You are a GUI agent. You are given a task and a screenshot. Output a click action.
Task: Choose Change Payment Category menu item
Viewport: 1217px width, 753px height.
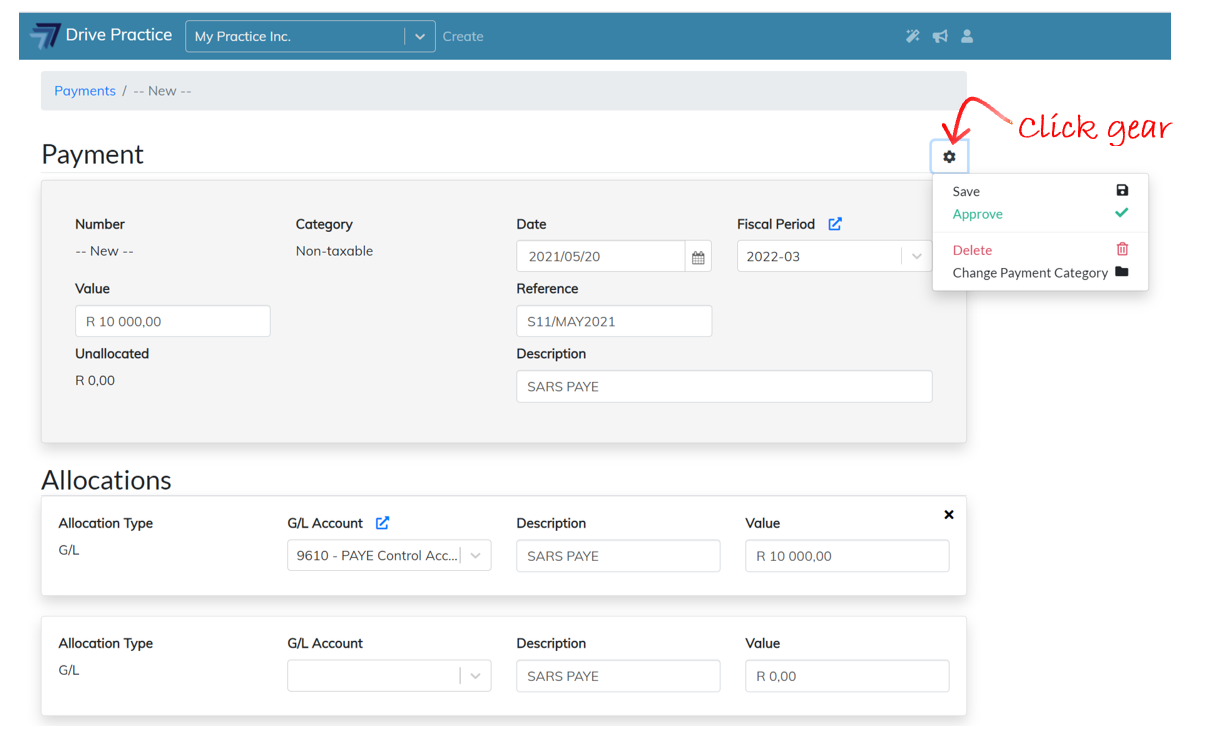[1040, 273]
